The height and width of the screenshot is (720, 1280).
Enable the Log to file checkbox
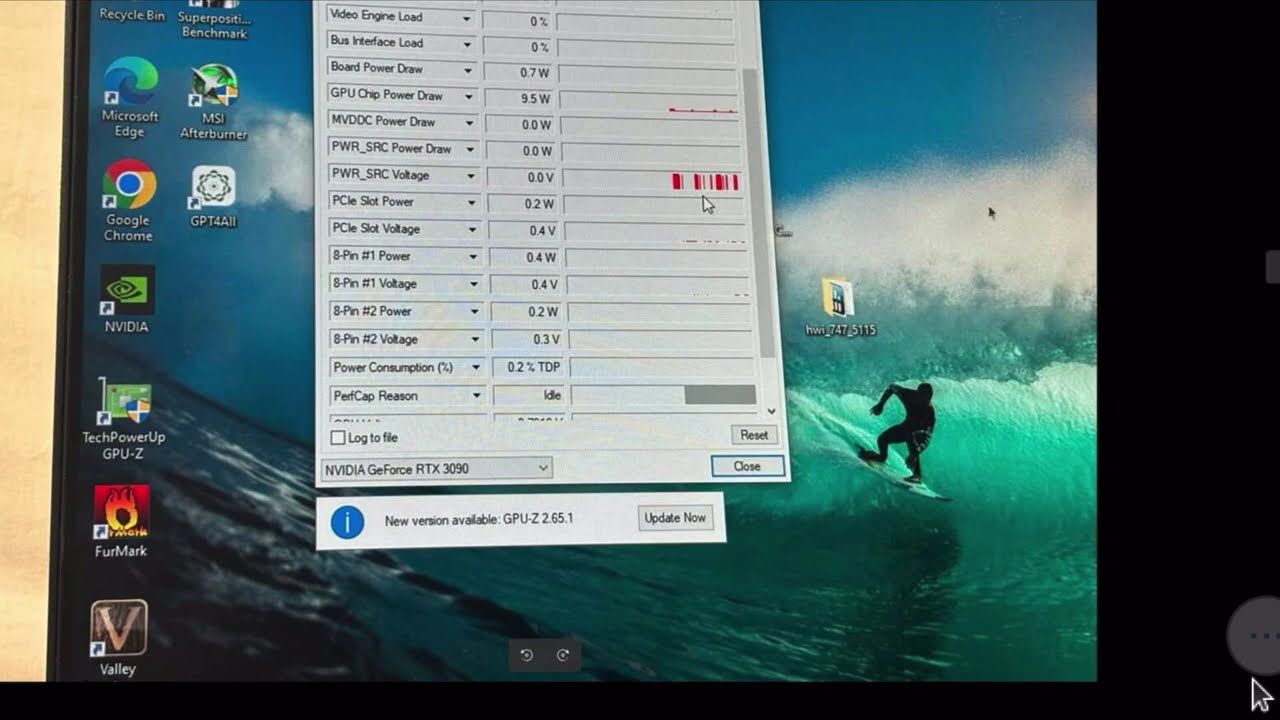[338, 438]
